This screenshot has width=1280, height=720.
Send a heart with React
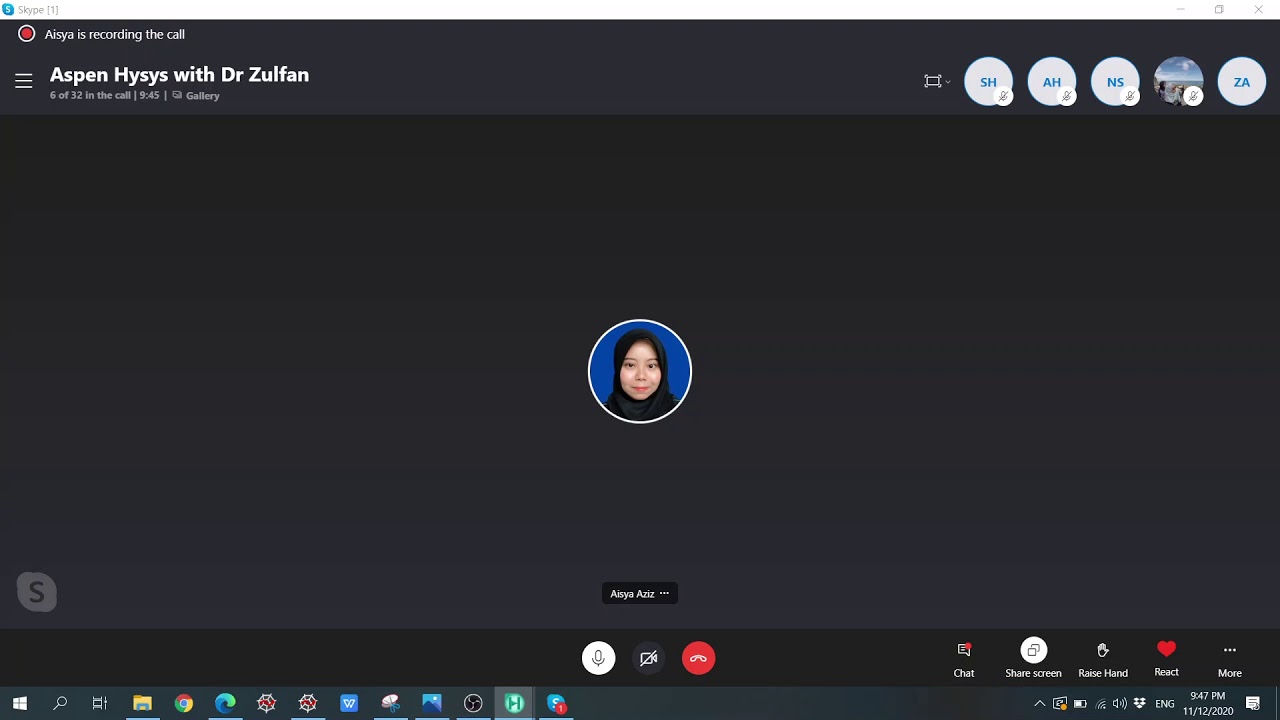[1166, 660]
